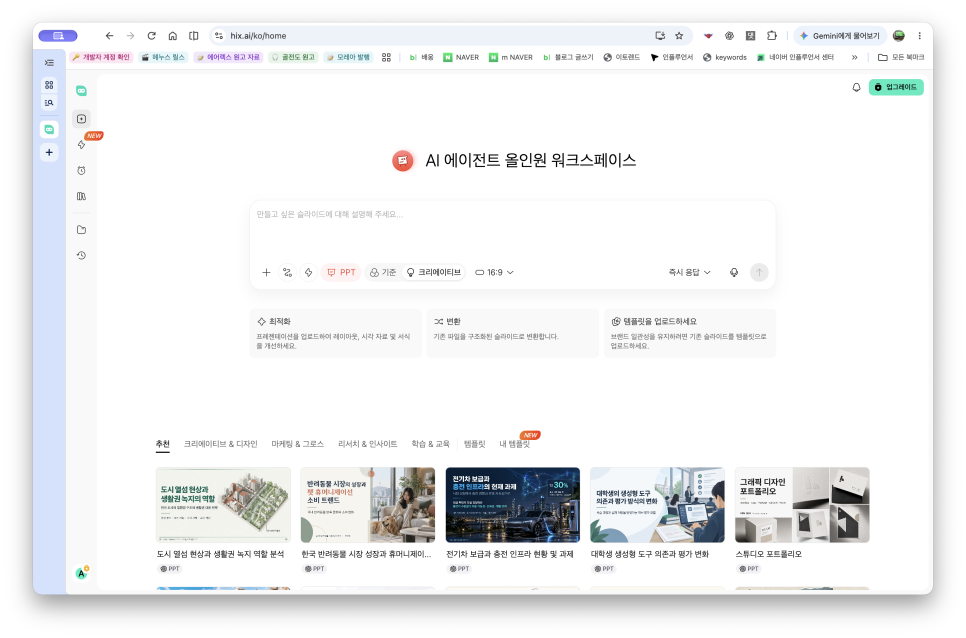Collapse the browser side panel list icon
Screen dimensions: 966x638
49,63
